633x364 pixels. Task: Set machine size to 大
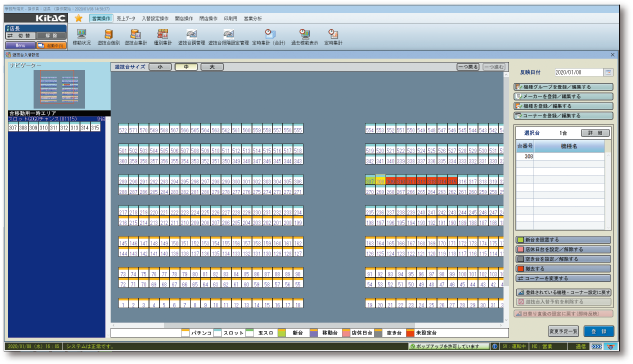point(212,67)
